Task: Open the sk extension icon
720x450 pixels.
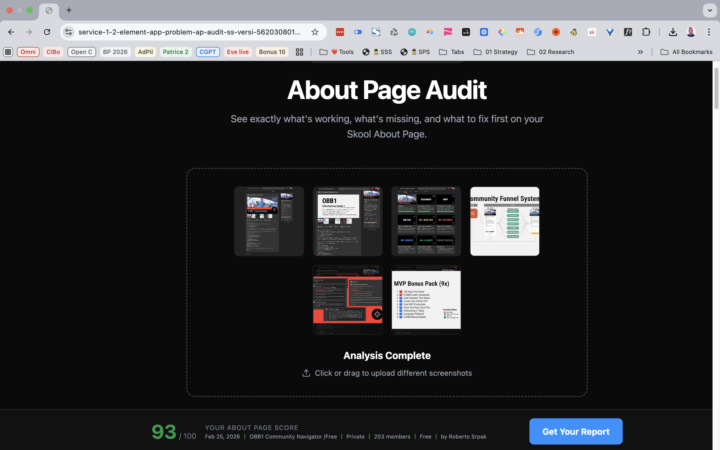Action: tap(592, 32)
